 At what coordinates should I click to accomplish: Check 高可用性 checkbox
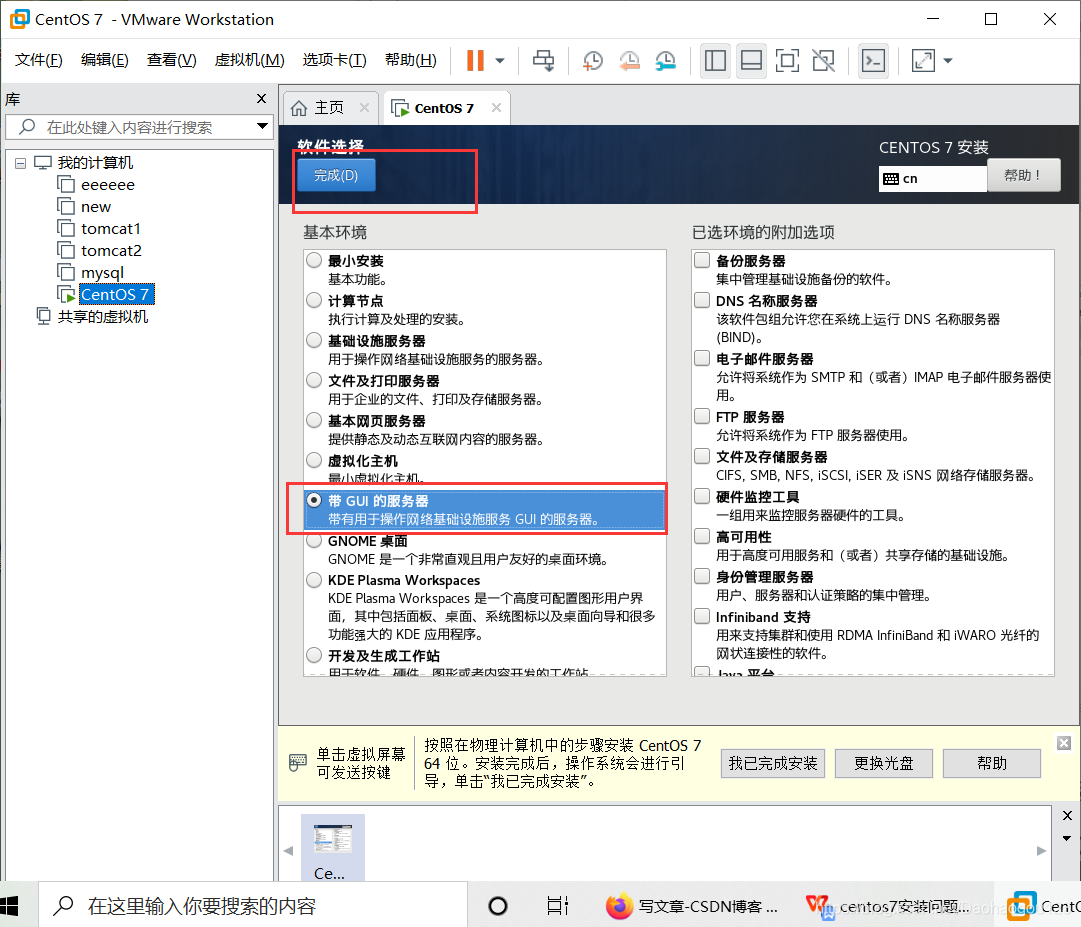[703, 536]
